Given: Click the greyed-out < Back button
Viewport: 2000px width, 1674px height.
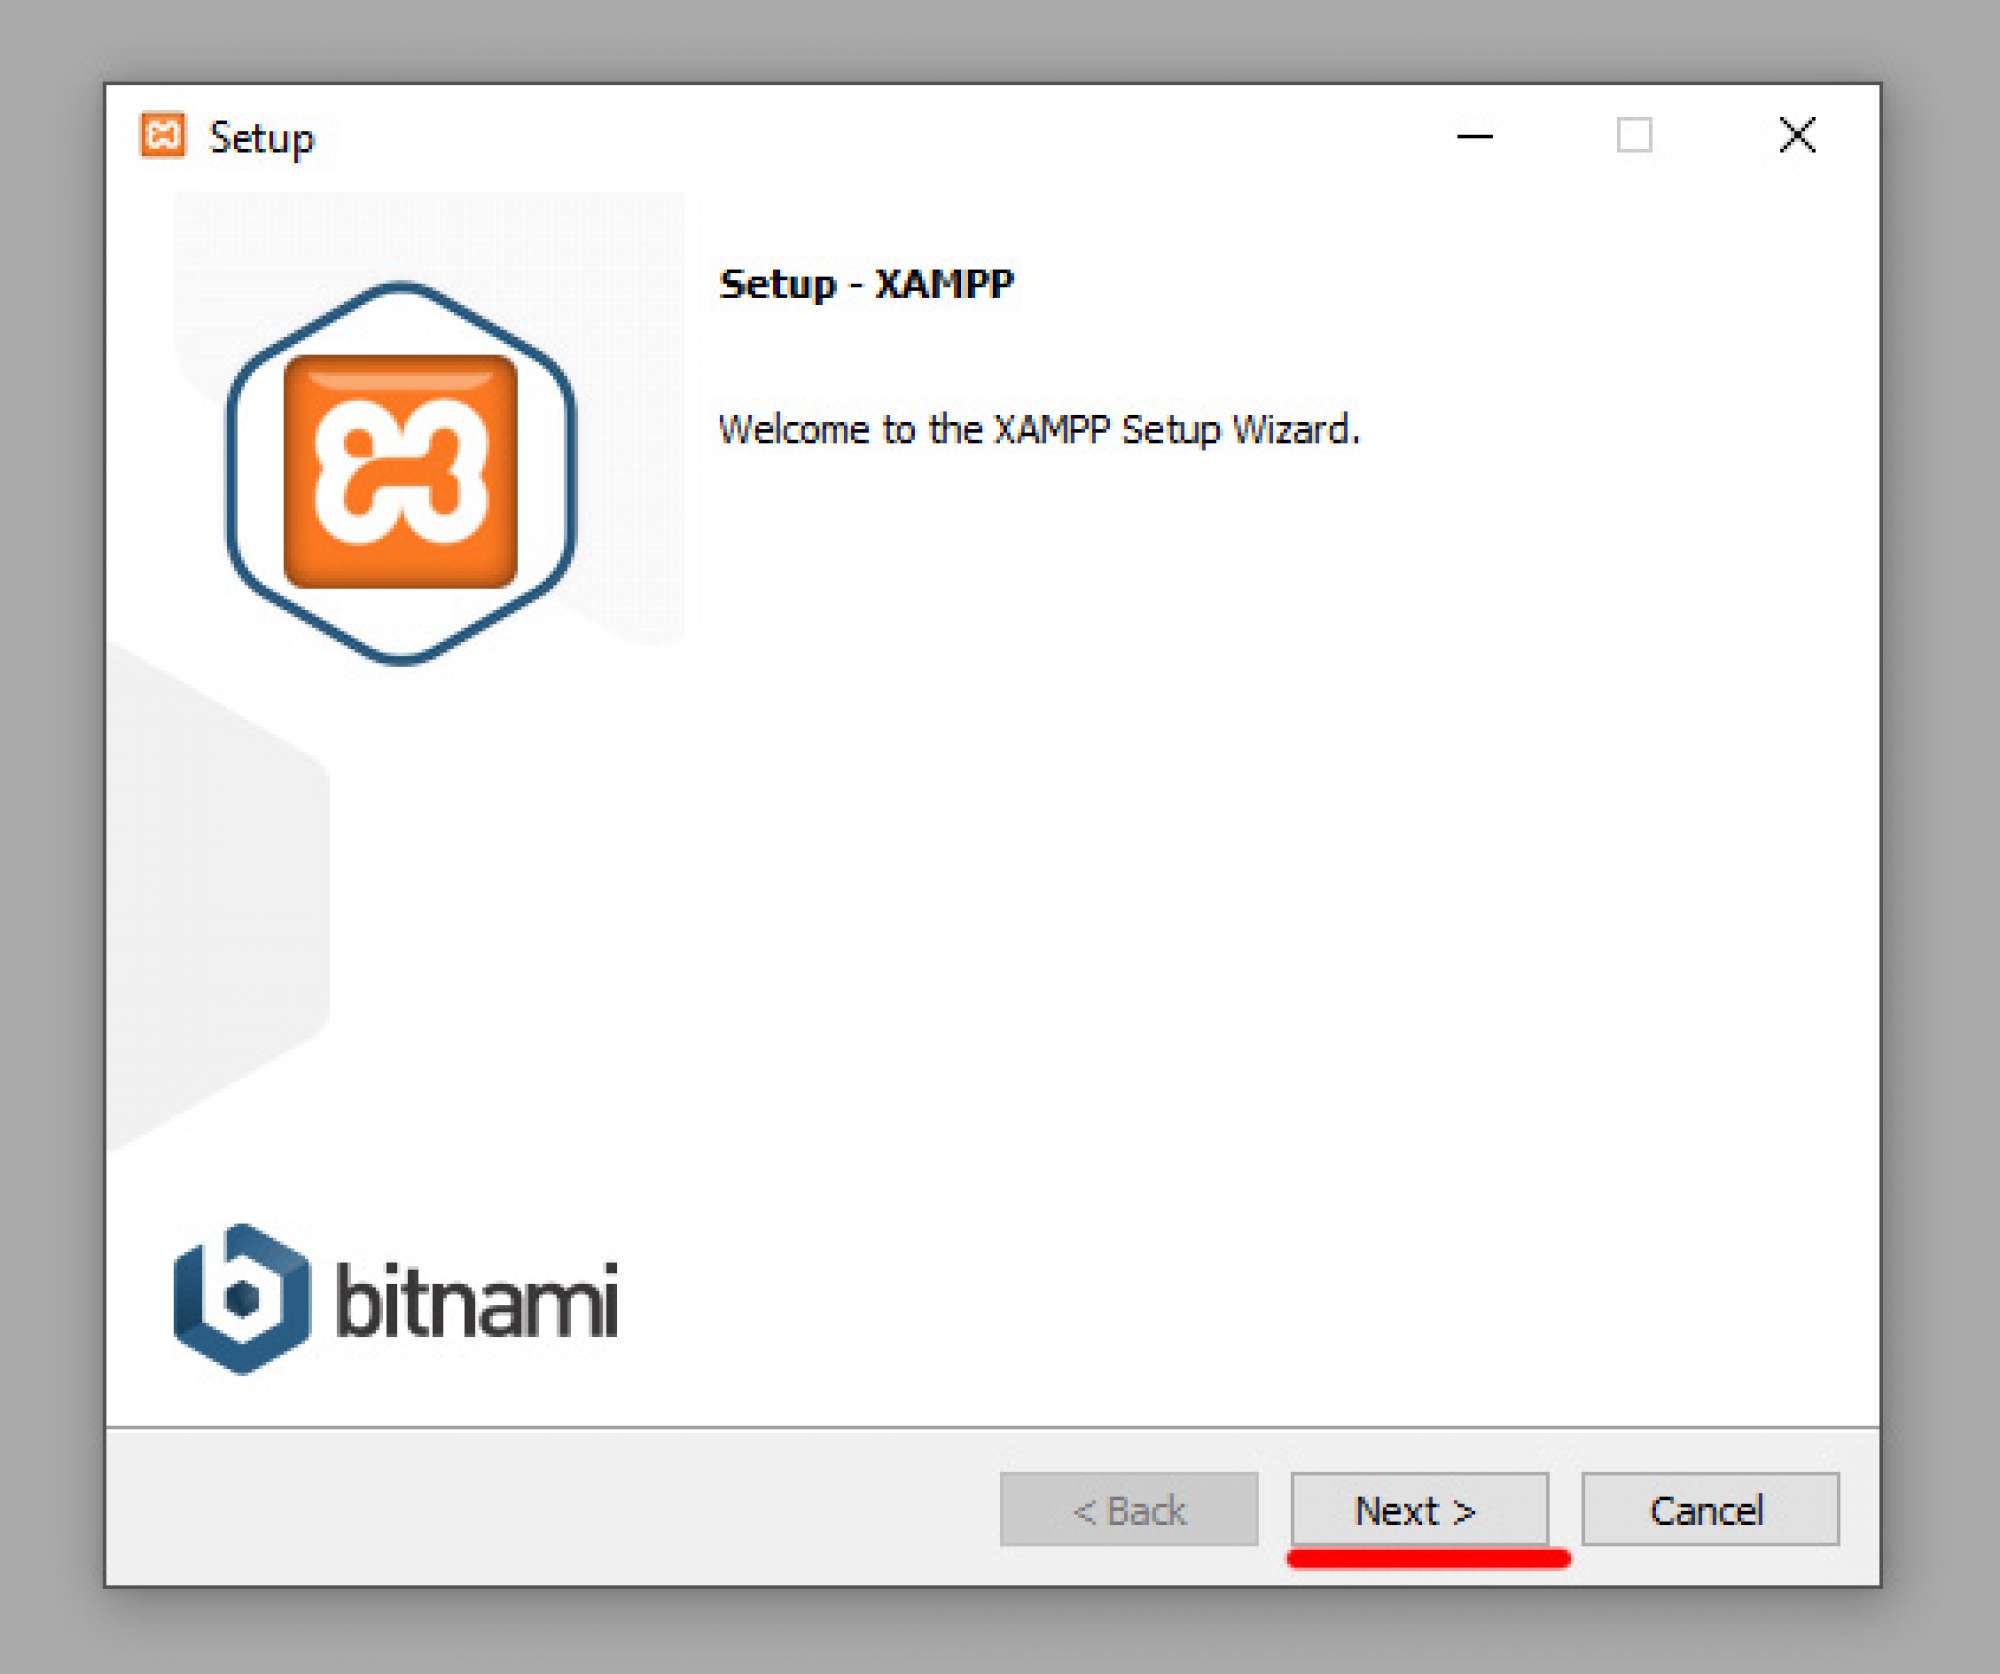Looking at the screenshot, I should [1128, 1509].
